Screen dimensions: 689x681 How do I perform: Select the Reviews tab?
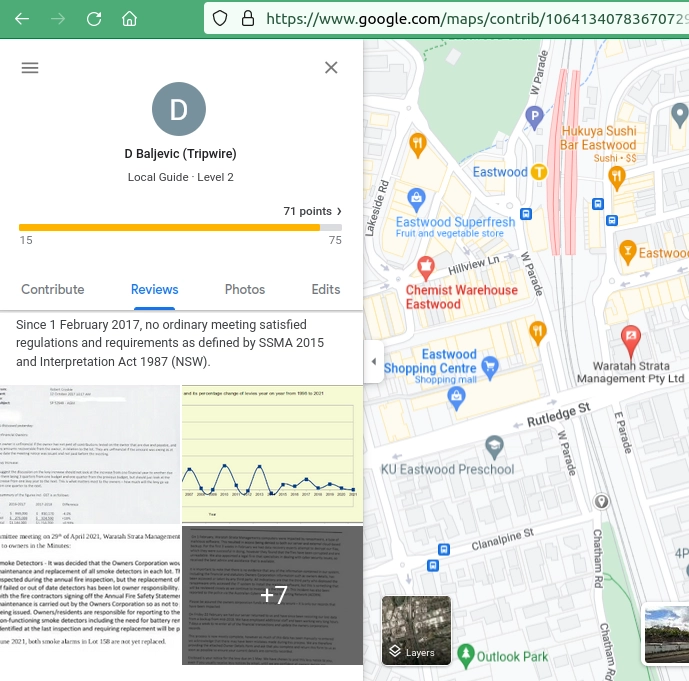(155, 289)
